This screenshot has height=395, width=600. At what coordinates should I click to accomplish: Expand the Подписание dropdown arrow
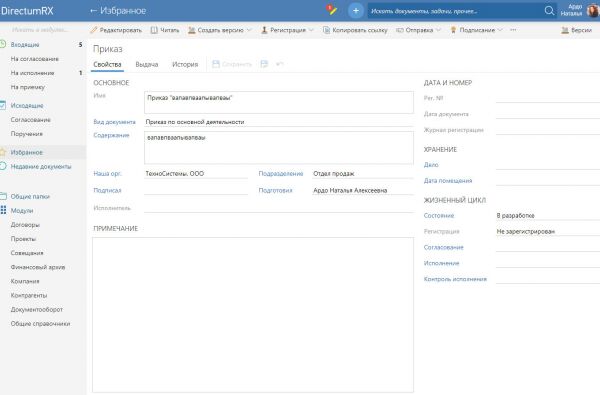[x=500, y=30]
